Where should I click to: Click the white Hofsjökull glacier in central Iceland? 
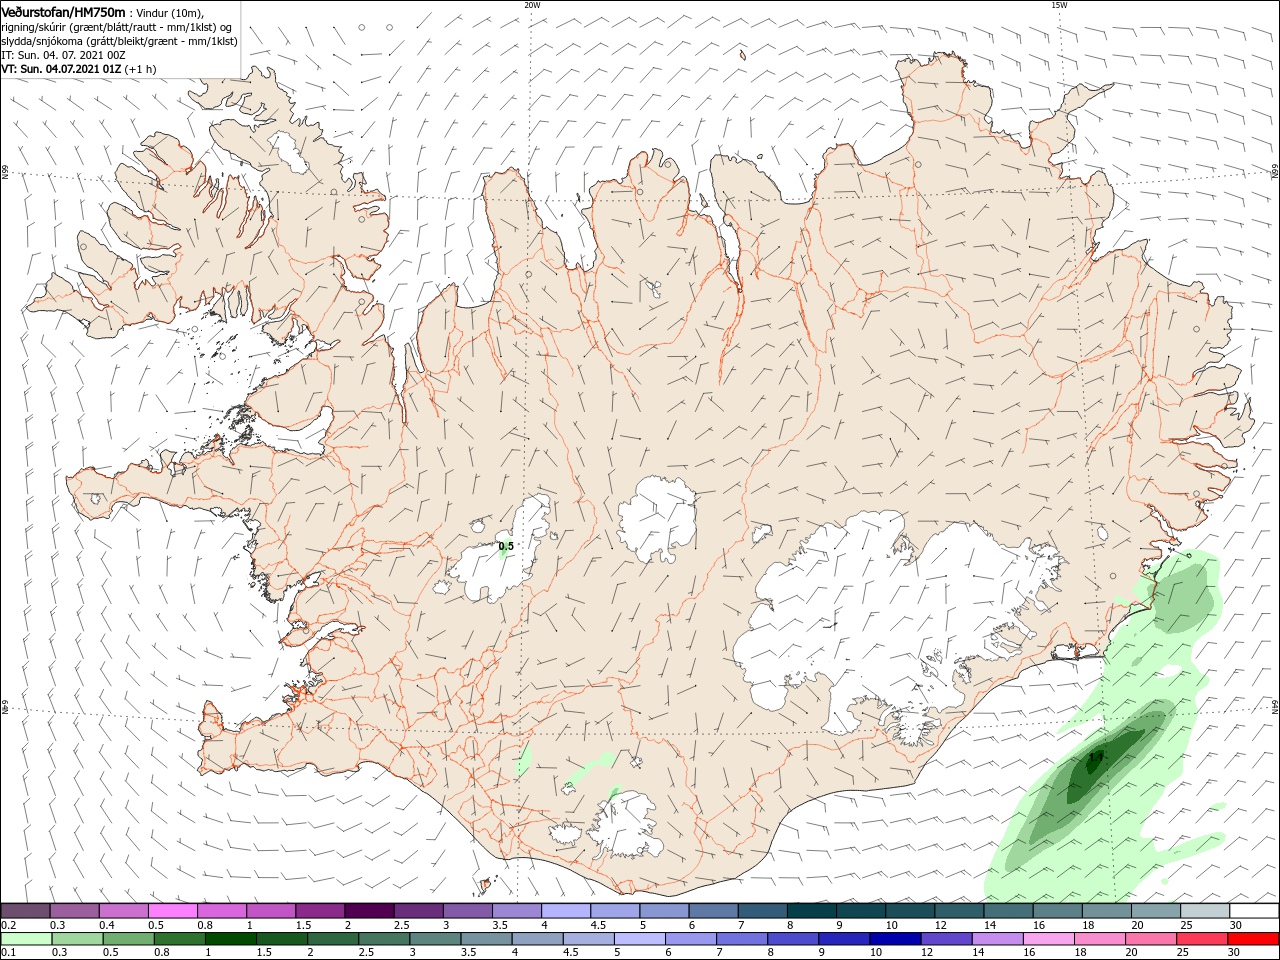click(657, 520)
